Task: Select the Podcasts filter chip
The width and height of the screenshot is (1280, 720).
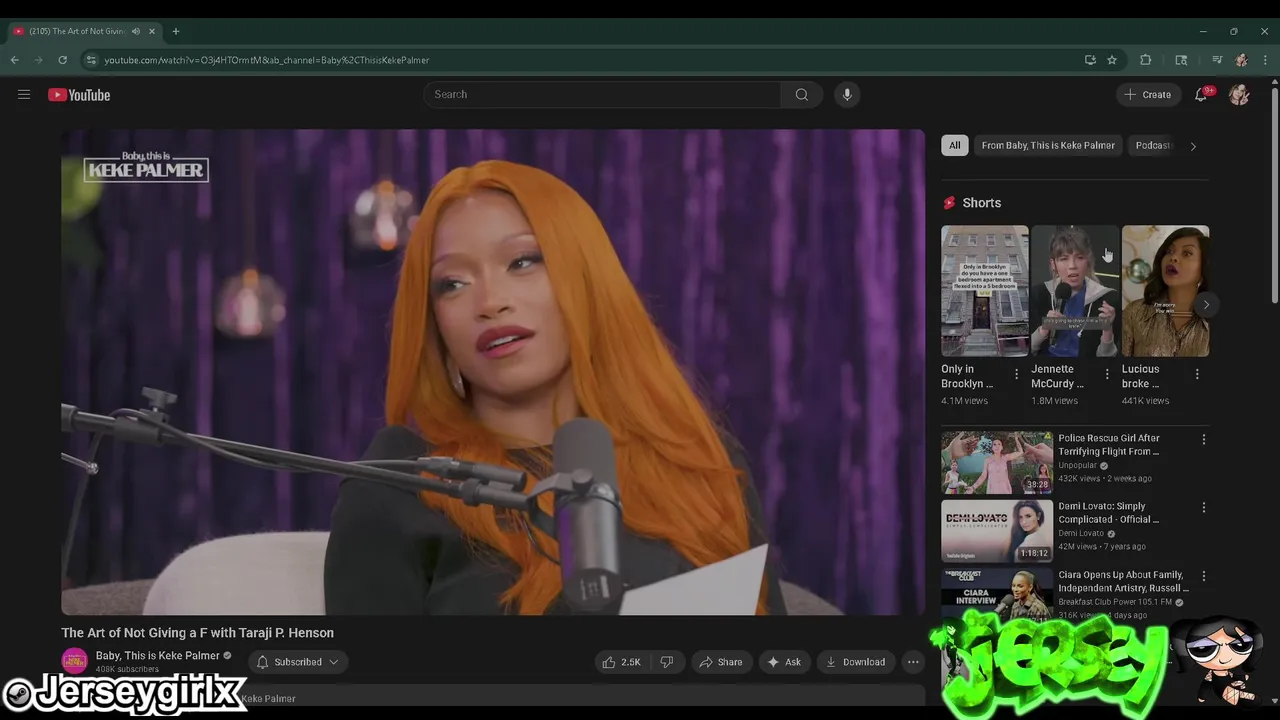Action: tap(1152, 145)
